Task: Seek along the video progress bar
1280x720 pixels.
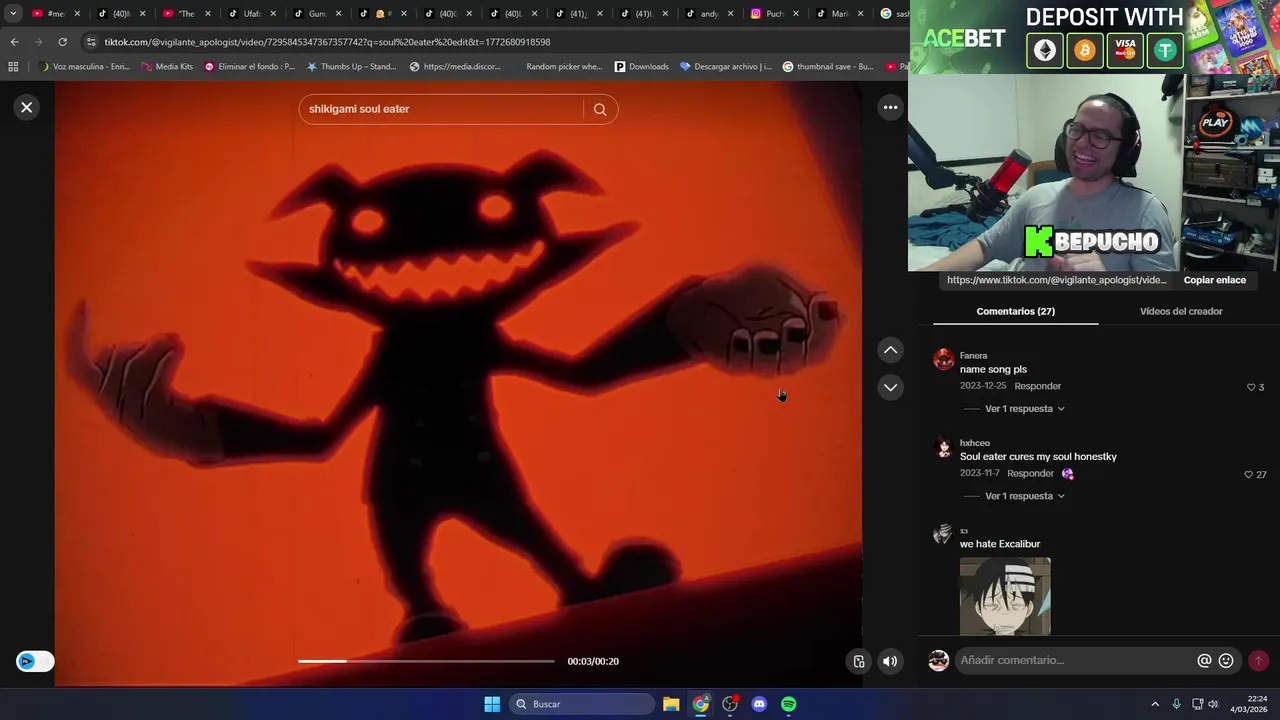Action: pyautogui.click(x=426, y=661)
